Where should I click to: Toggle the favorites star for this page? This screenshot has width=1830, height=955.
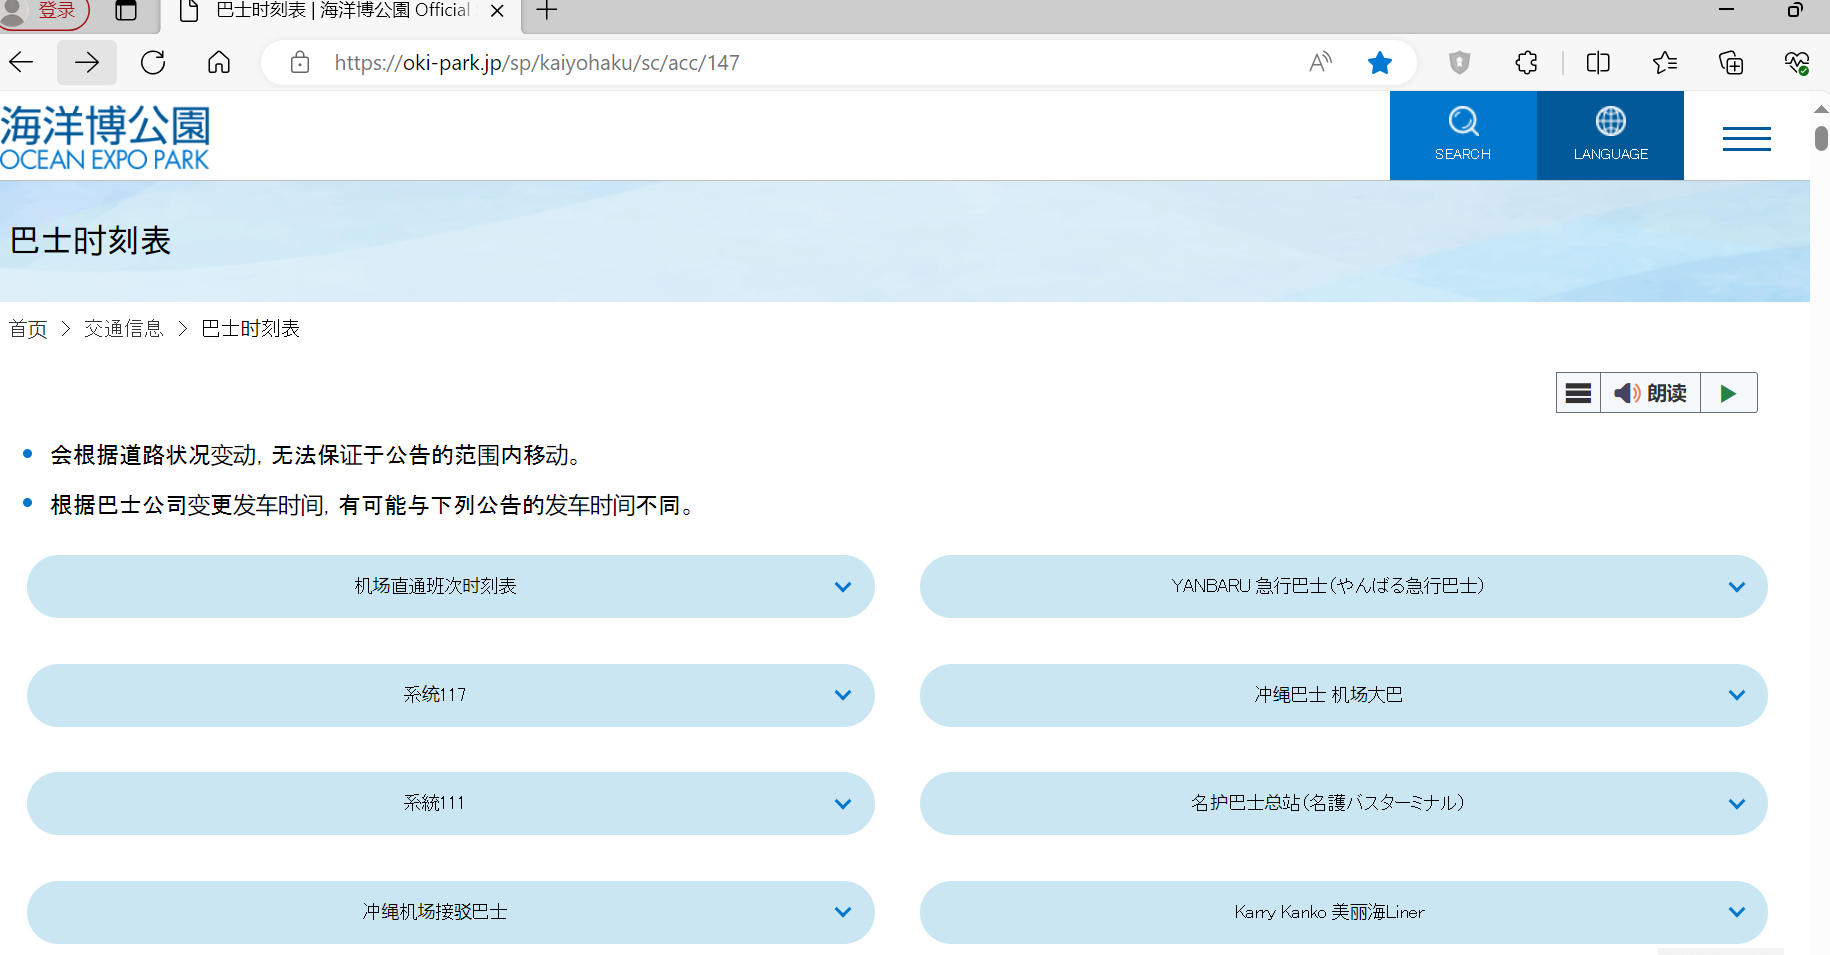(x=1380, y=63)
